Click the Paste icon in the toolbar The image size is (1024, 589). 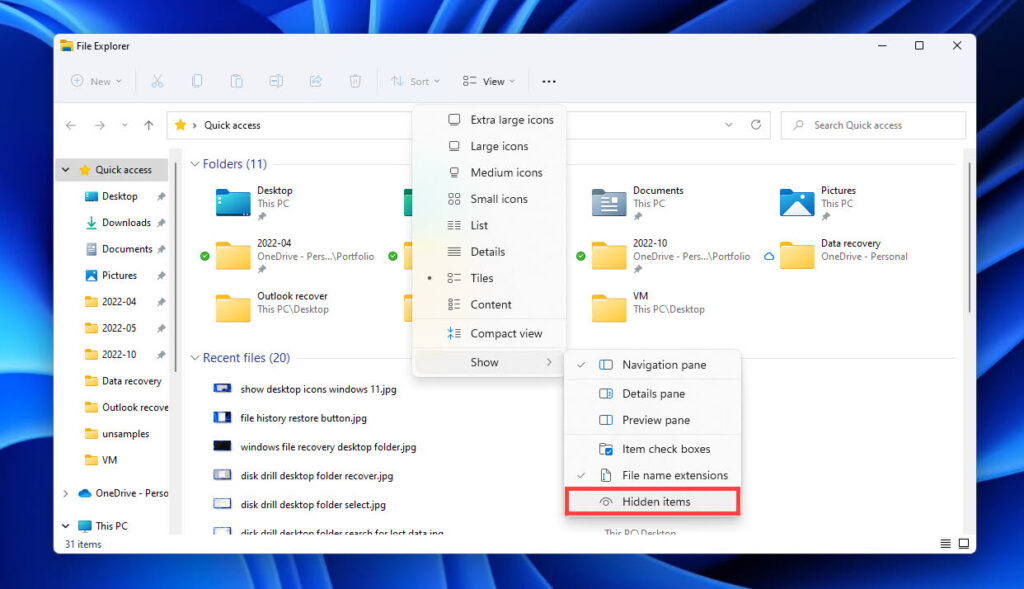[236, 81]
